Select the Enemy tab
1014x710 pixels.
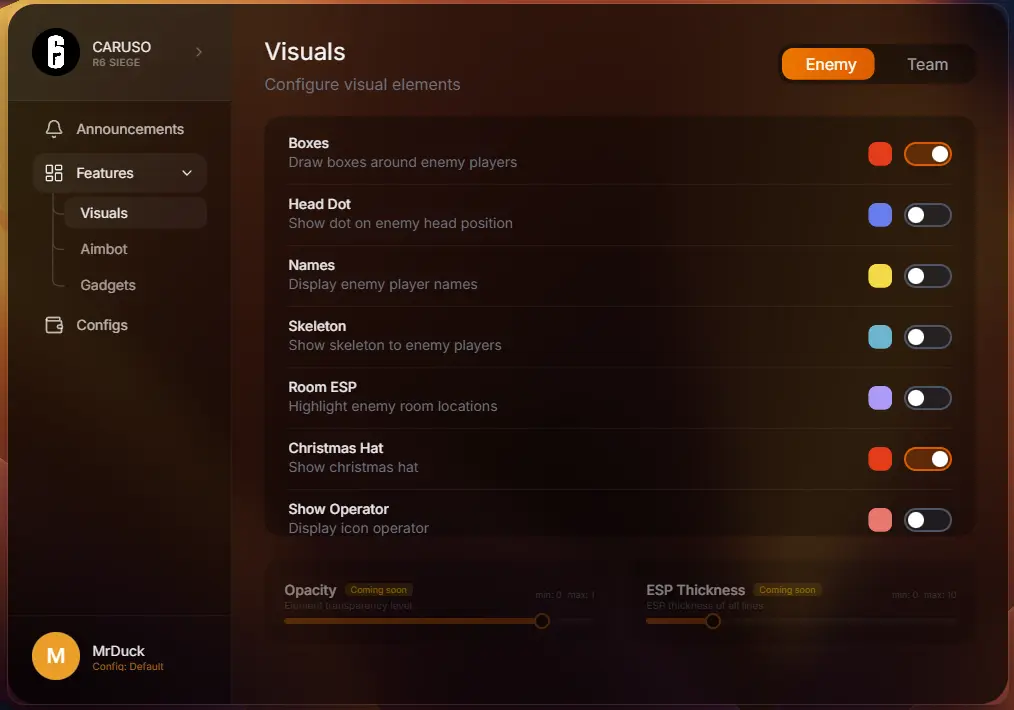point(829,64)
